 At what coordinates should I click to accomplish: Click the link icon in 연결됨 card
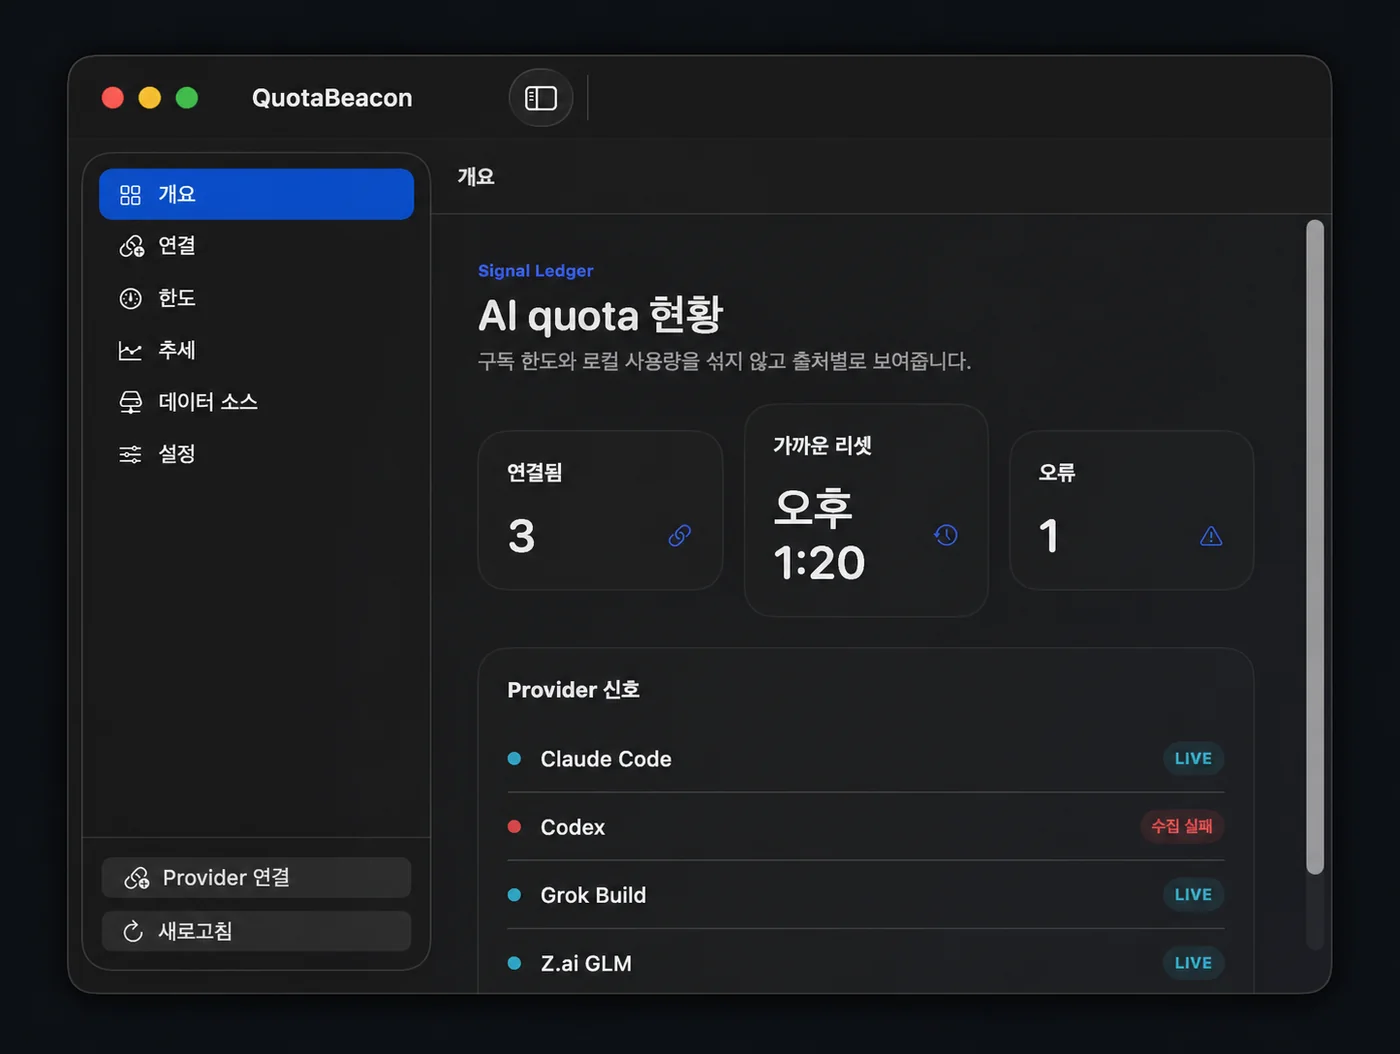coord(680,536)
